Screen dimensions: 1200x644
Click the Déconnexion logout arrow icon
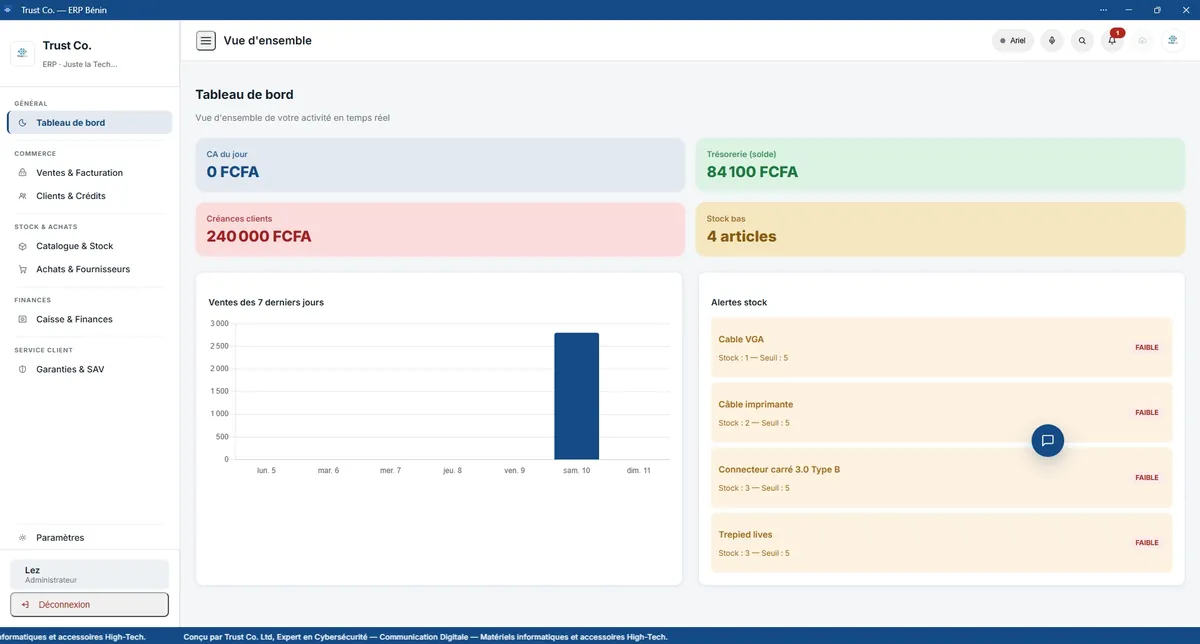[25, 605]
